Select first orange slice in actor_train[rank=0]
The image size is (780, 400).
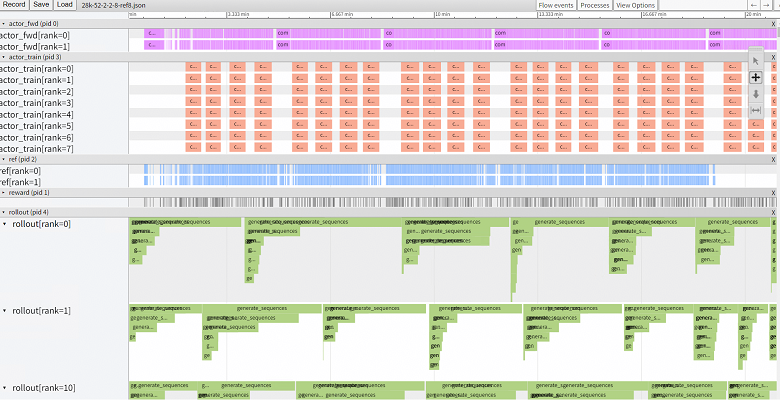pos(193,66)
